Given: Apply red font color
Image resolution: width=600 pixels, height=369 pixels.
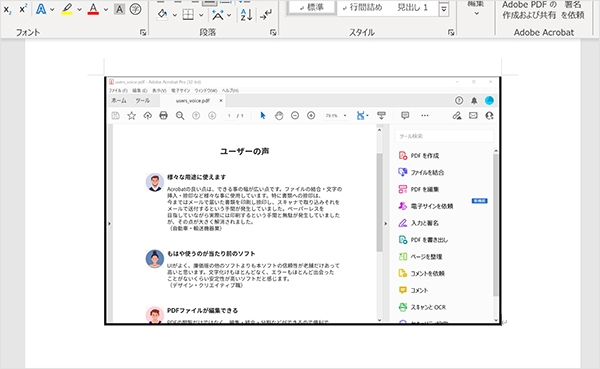Looking at the screenshot, I should click(x=93, y=9).
